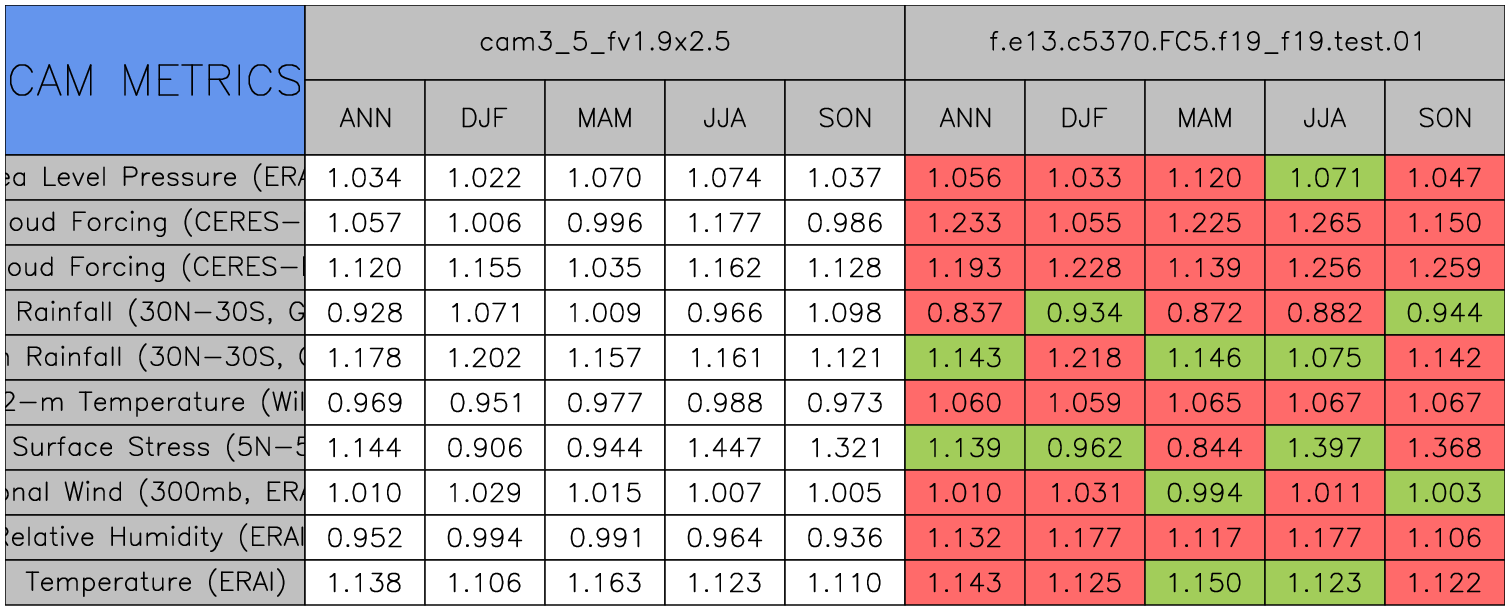Click JJA header under f.e13.c5370 test case
Viewport: 1510px width, 611px height.
click(x=1325, y=118)
